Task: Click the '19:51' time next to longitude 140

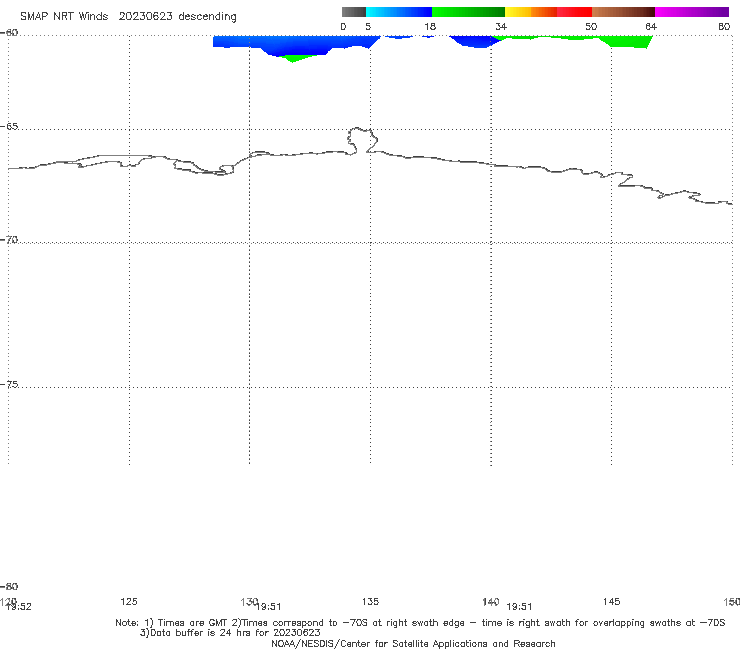Action: pos(519,607)
